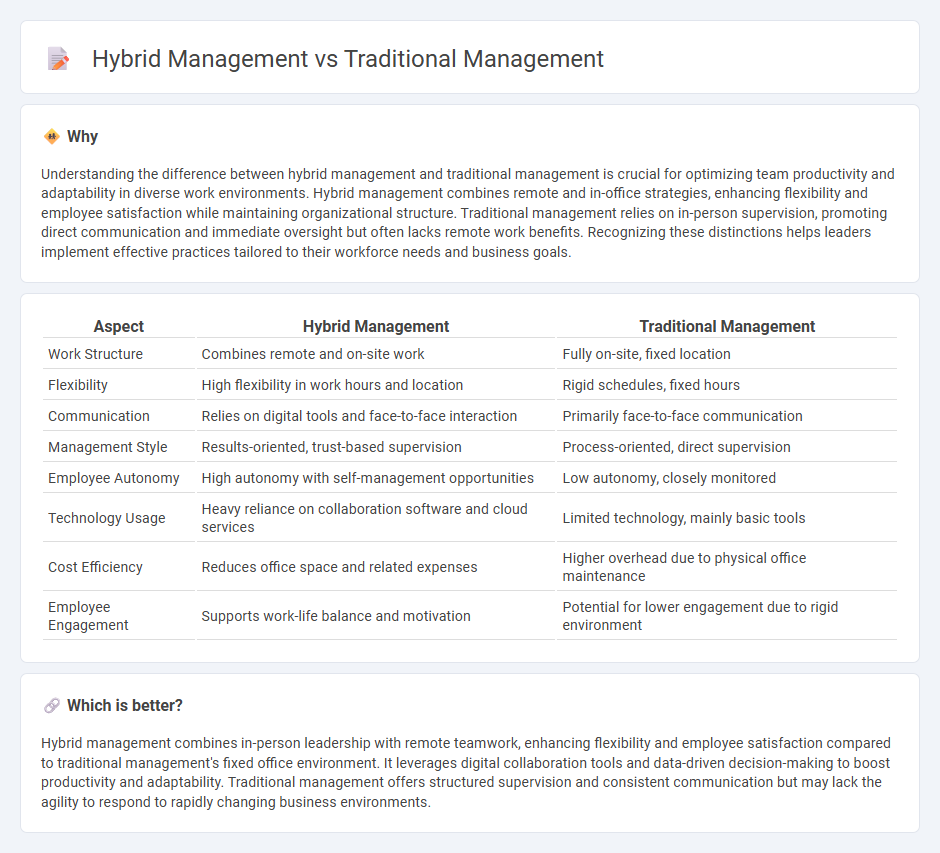Select the Employee Autonomy row label

pos(114,478)
